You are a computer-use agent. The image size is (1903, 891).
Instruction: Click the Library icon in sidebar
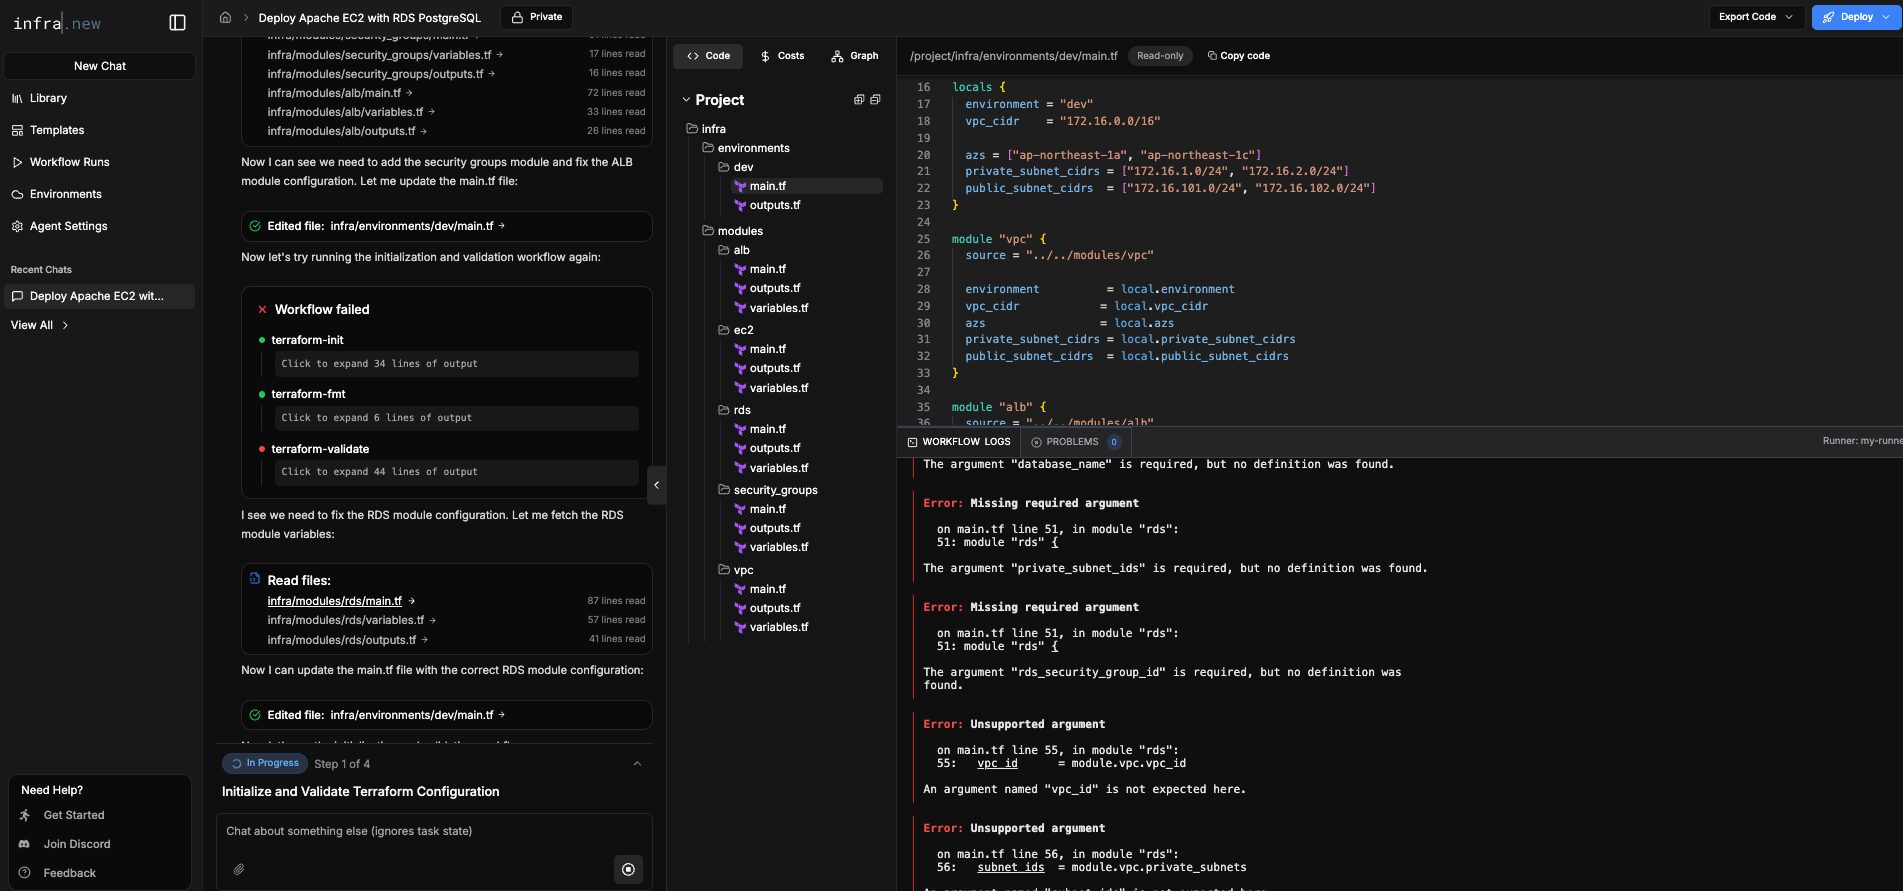pyautogui.click(x=17, y=98)
